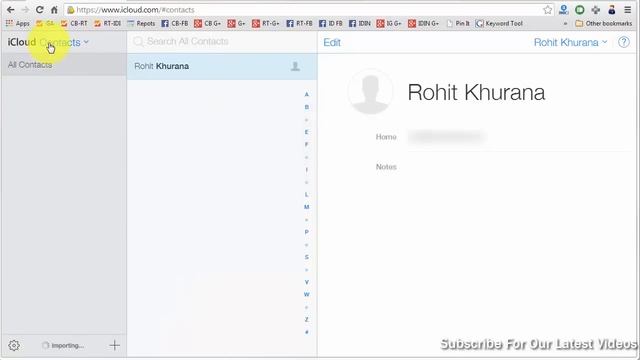The width and height of the screenshot is (640, 360).
Task: Open the IG G+ bookmark
Action: pyautogui.click(x=389, y=24)
